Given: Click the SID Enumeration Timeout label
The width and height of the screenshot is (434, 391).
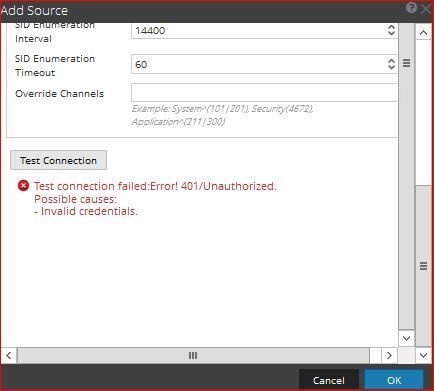Looking at the screenshot, I should pos(55,66).
